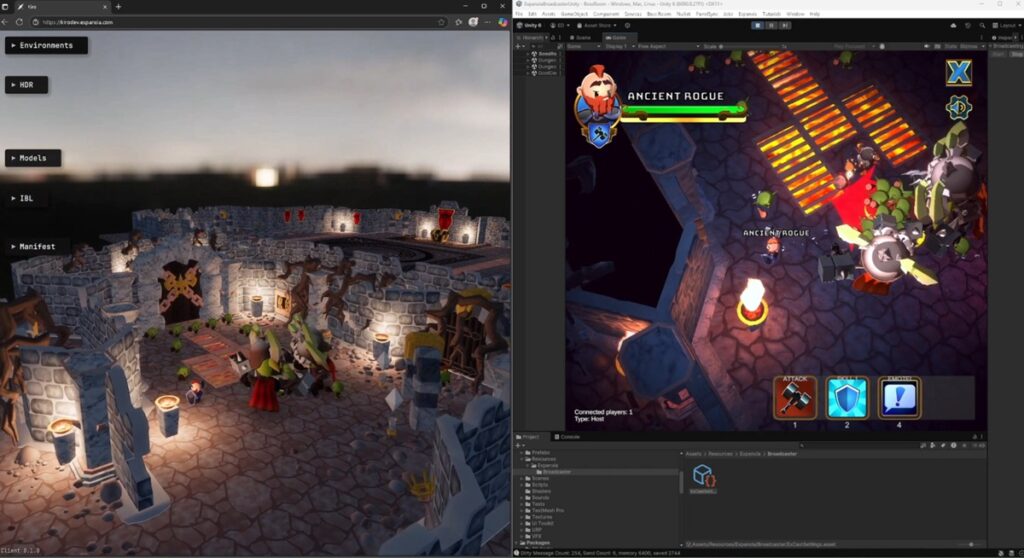Expand the IBL panel in the browser
This screenshot has height=558, width=1024.
click(26, 198)
